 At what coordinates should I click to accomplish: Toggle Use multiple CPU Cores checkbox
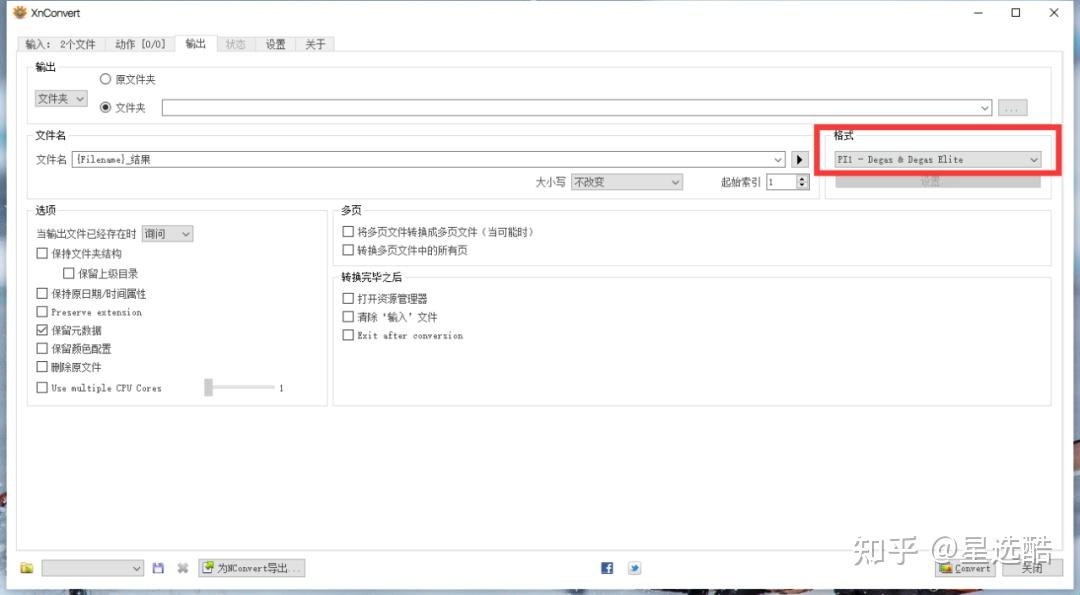(42, 388)
